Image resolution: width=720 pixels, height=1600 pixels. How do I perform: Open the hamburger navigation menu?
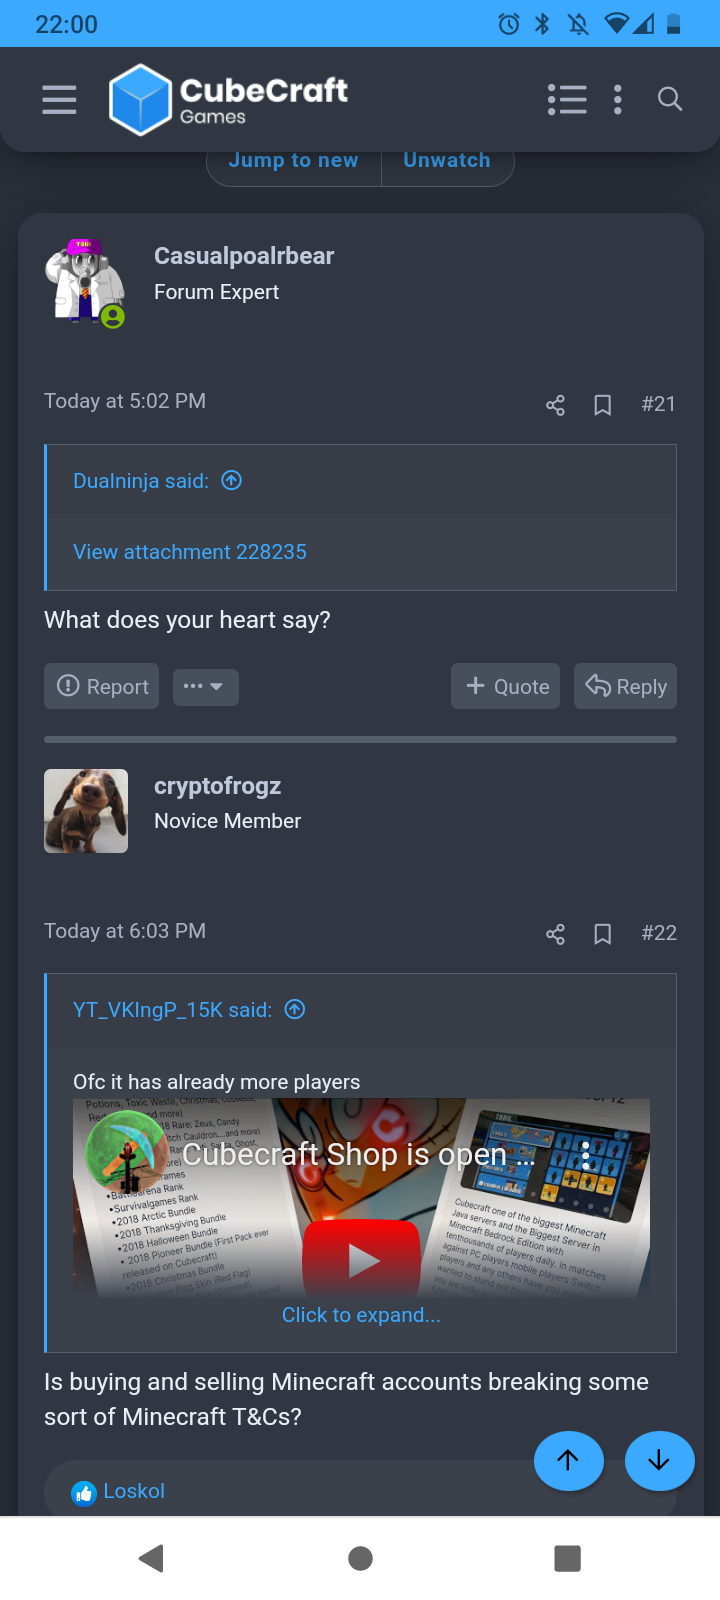[x=59, y=100]
